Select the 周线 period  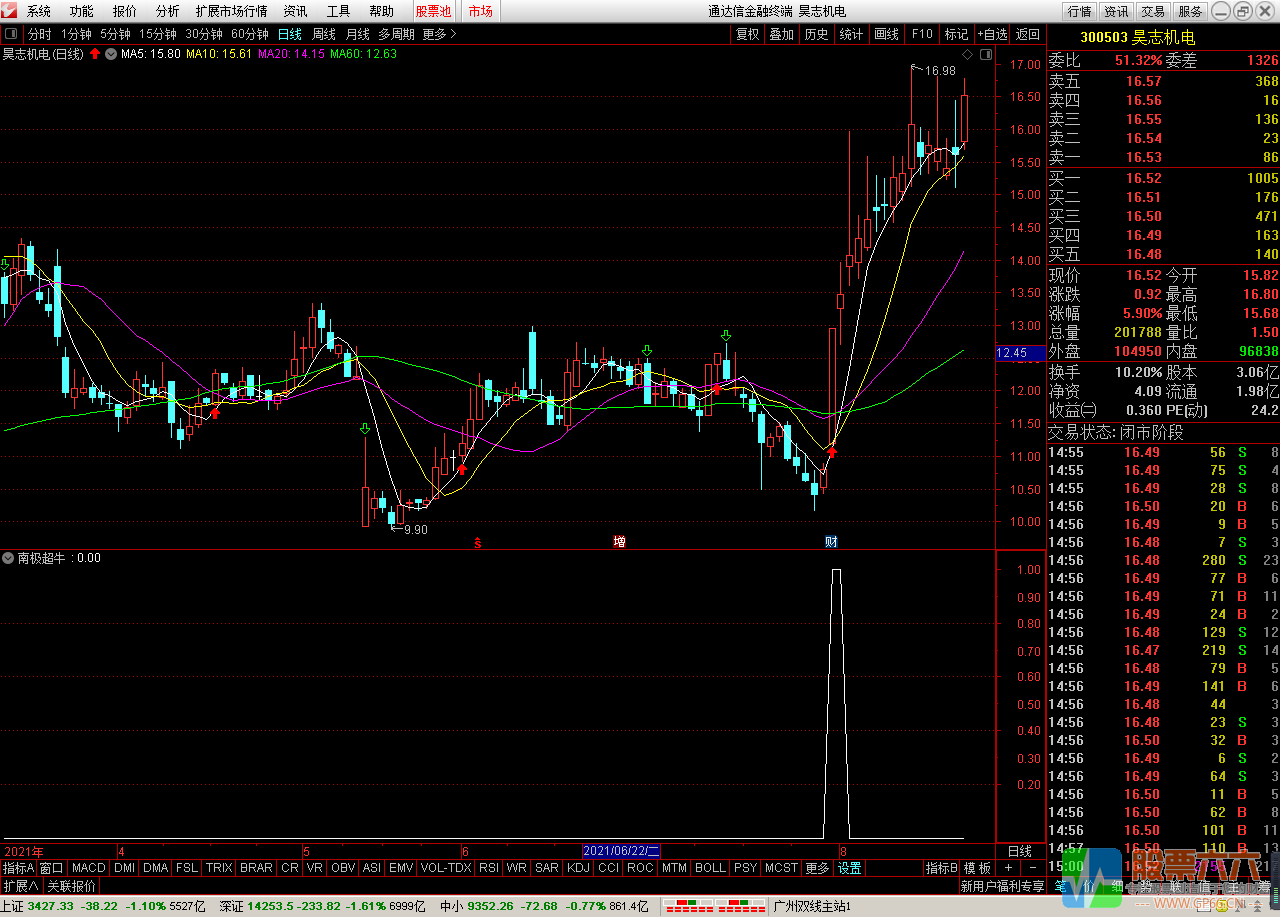tap(324, 34)
